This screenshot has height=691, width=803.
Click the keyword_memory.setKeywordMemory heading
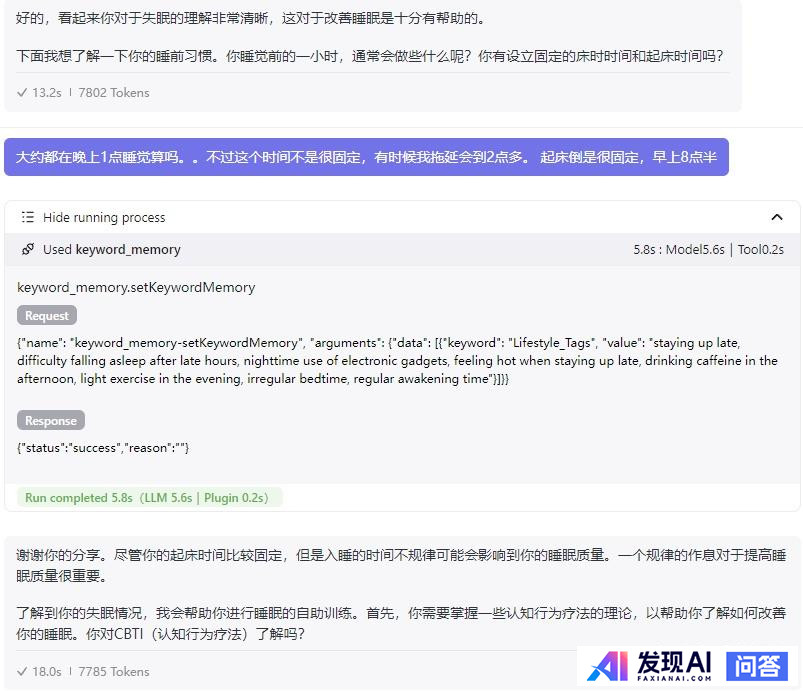tap(136, 287)
